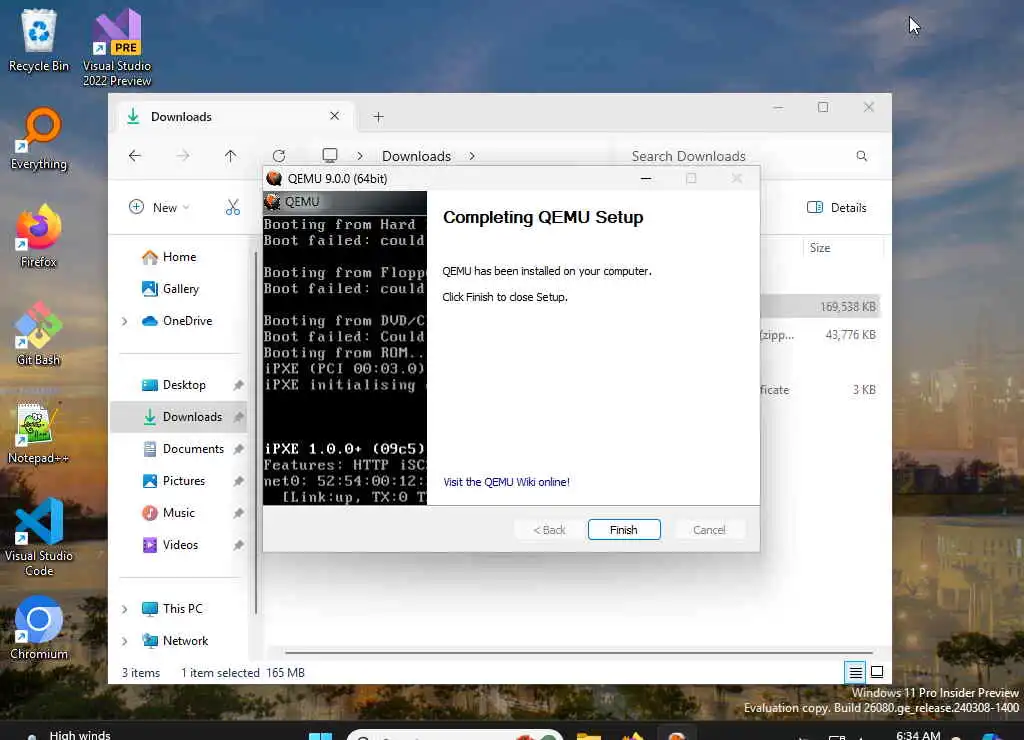Launch Visual Studio Code desktop icon
1024x740 pixels.
tap(39, 537)
